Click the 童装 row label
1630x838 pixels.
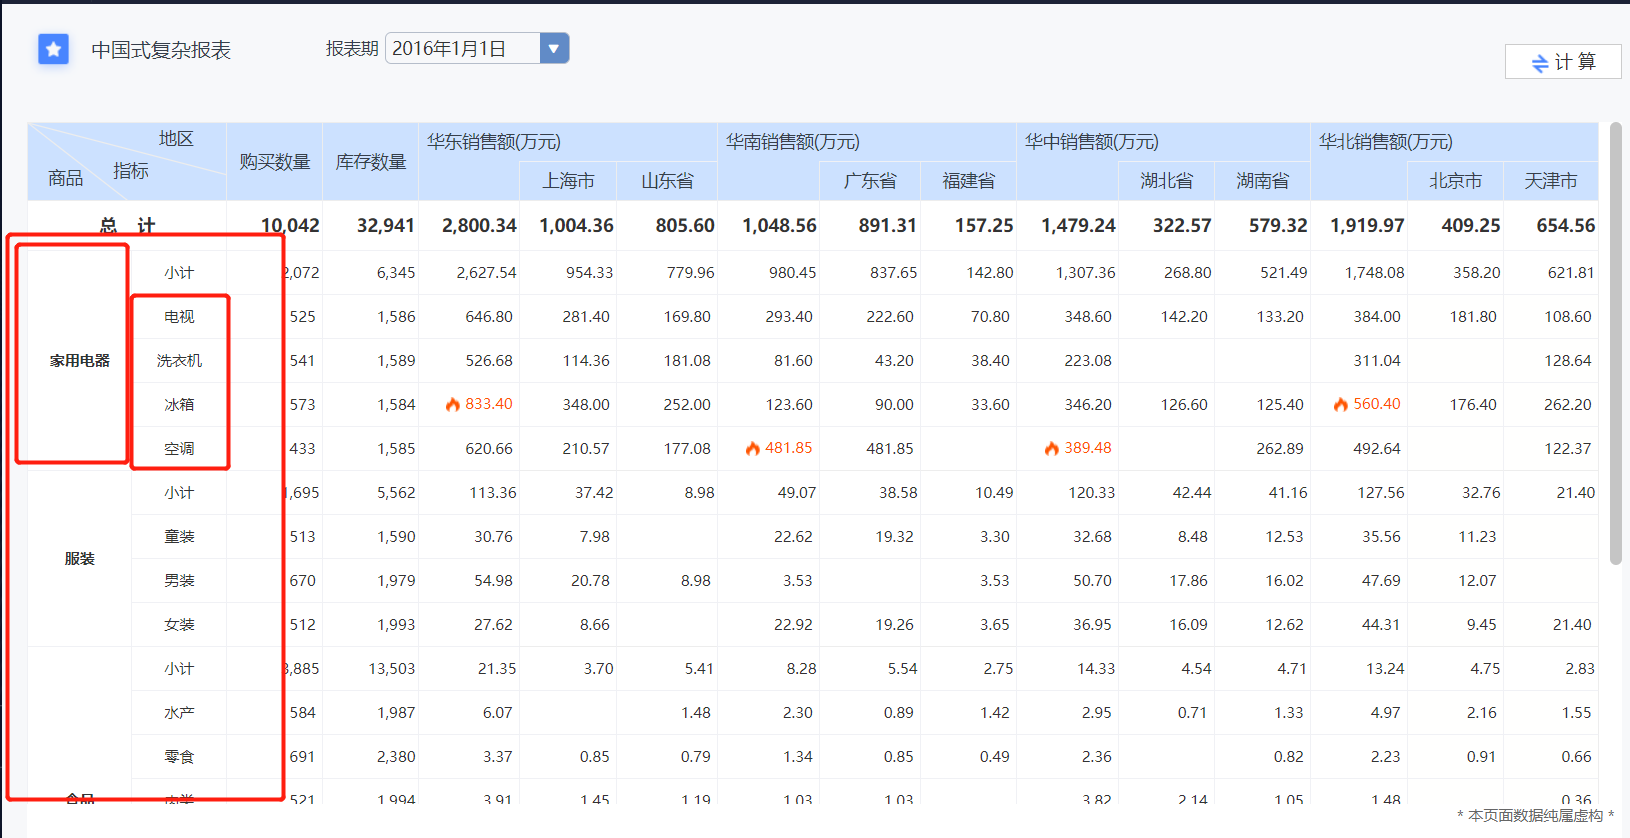(179, 537)
